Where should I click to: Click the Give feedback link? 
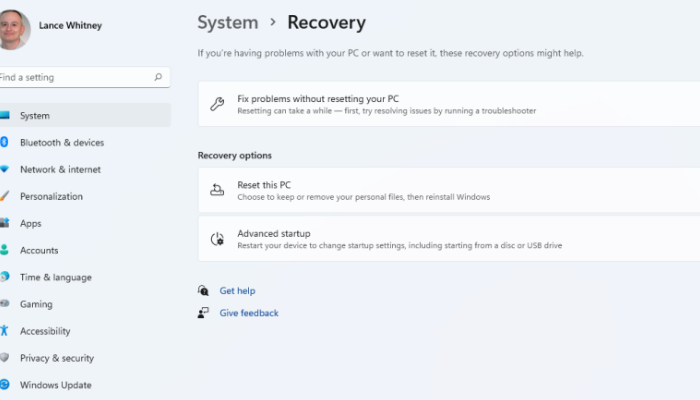(x=249, y=313)
